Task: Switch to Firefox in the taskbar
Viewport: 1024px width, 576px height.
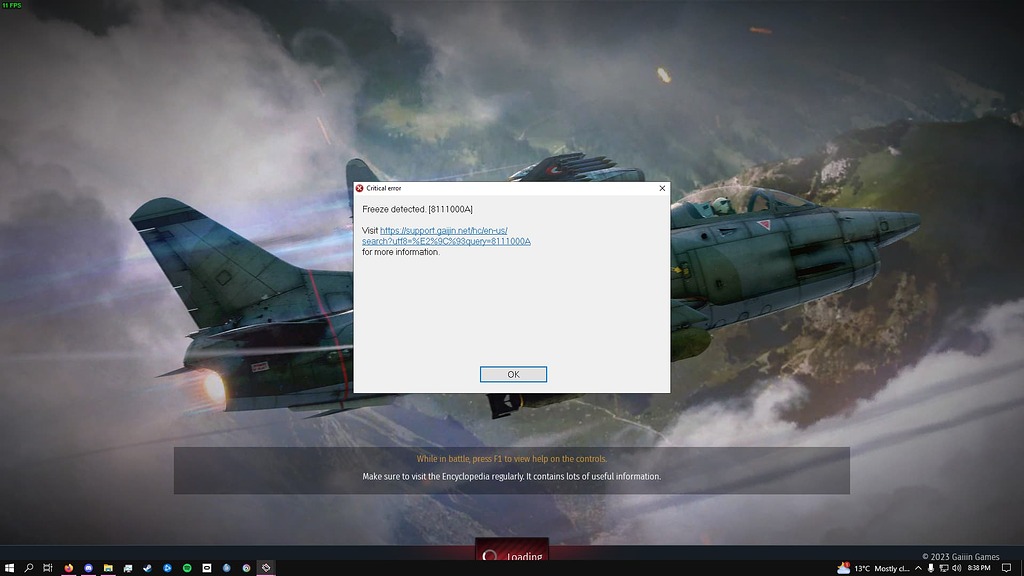Action: pos(69,568)
